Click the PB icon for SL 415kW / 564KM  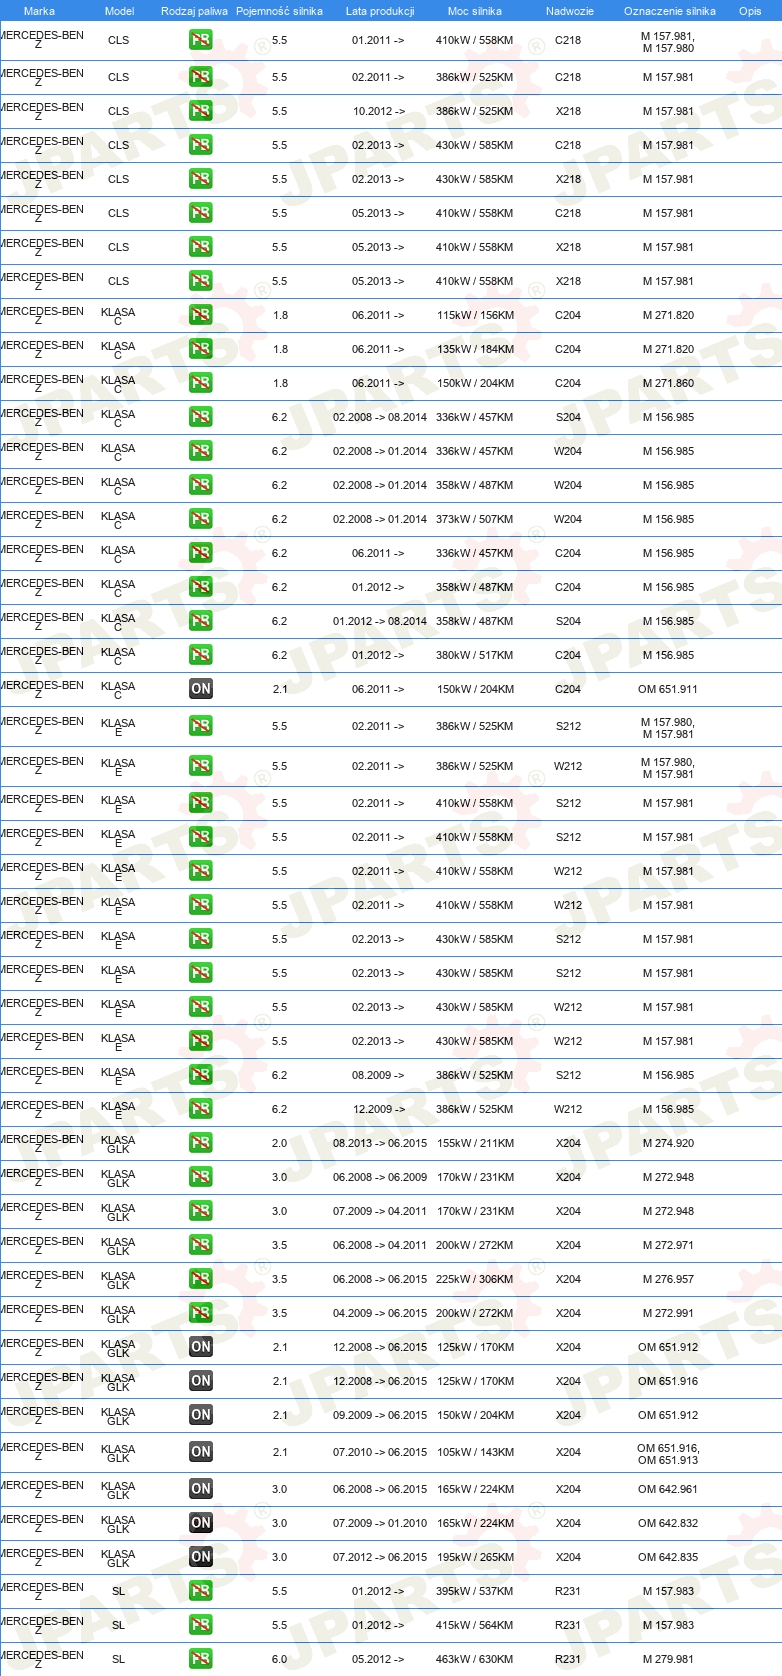201,1625
